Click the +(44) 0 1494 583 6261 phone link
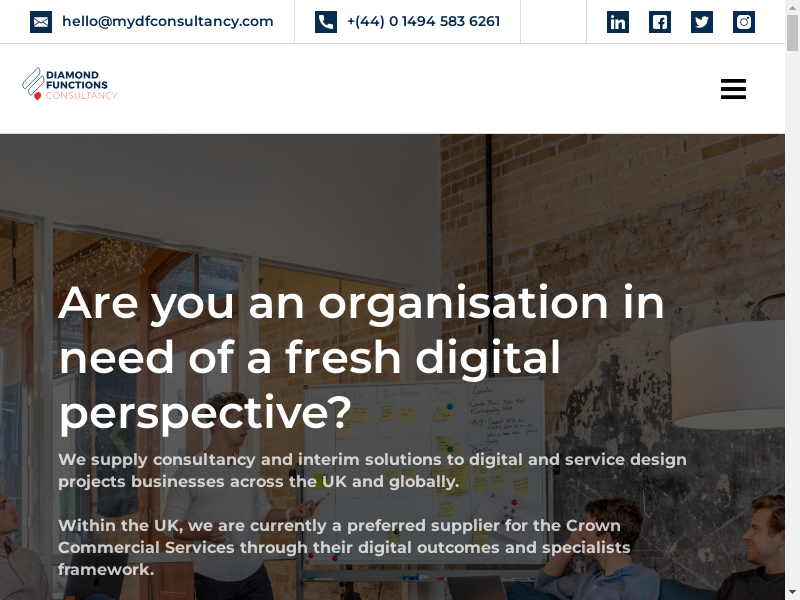The image size is (800, 600). coord(423,21)
